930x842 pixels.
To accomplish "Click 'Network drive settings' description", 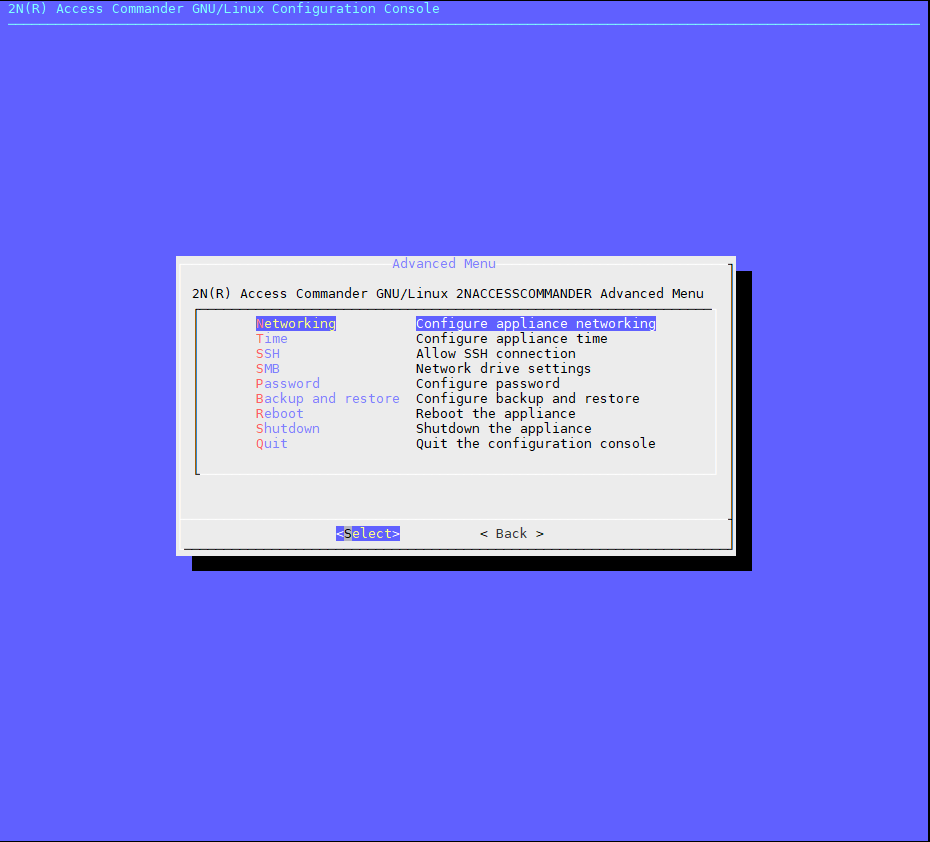I will (x=504, y=368).
